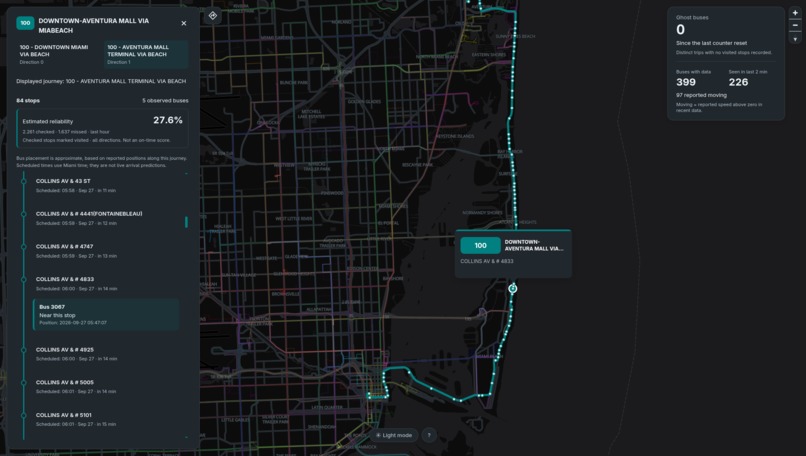Zoom out with the minus button
The width and height of the screenshot is (806, 456).
tap(795, 25)
